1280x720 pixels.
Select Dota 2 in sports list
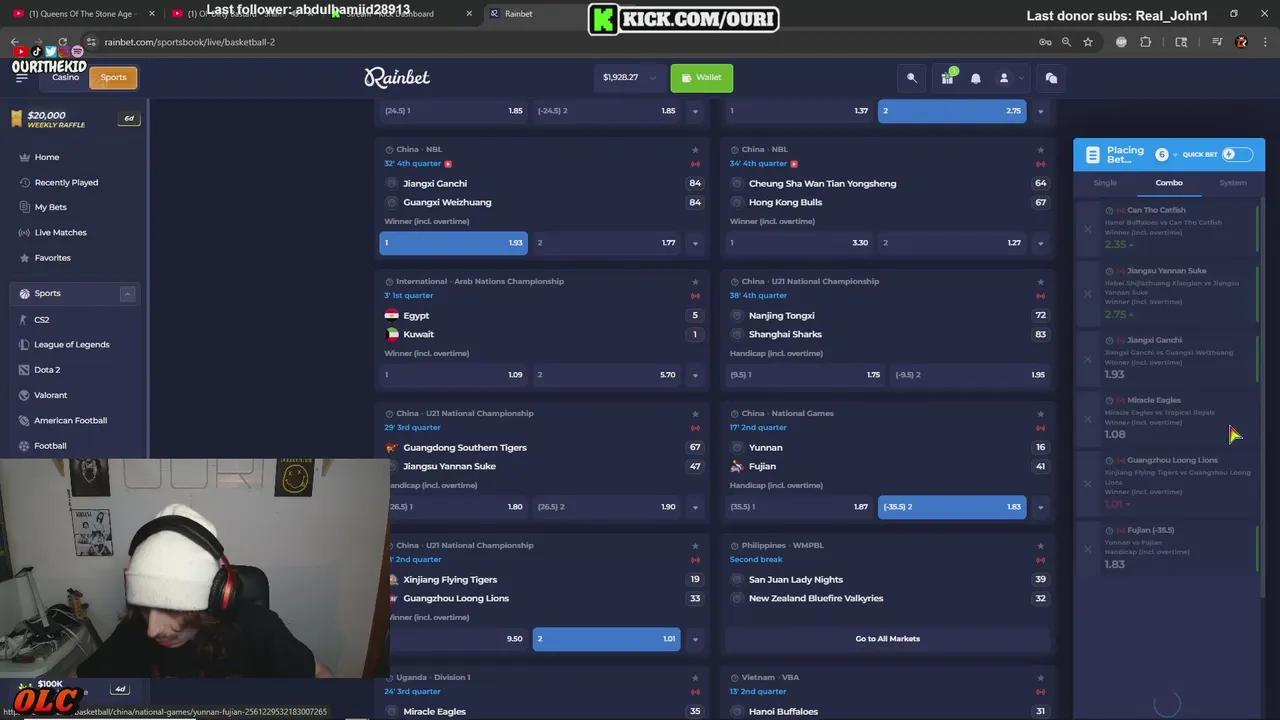(x=47, y=370)
